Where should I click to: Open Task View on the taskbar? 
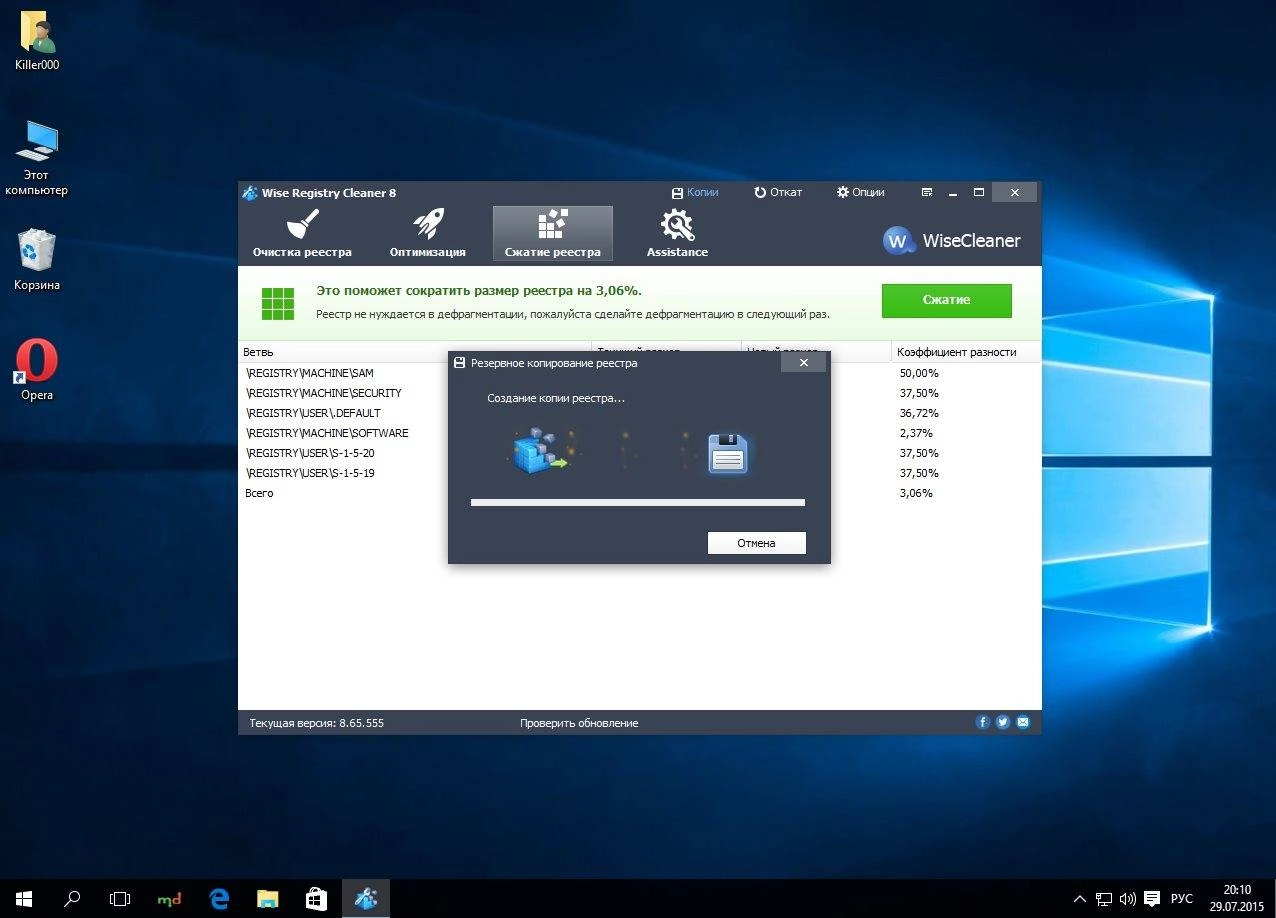120,899
